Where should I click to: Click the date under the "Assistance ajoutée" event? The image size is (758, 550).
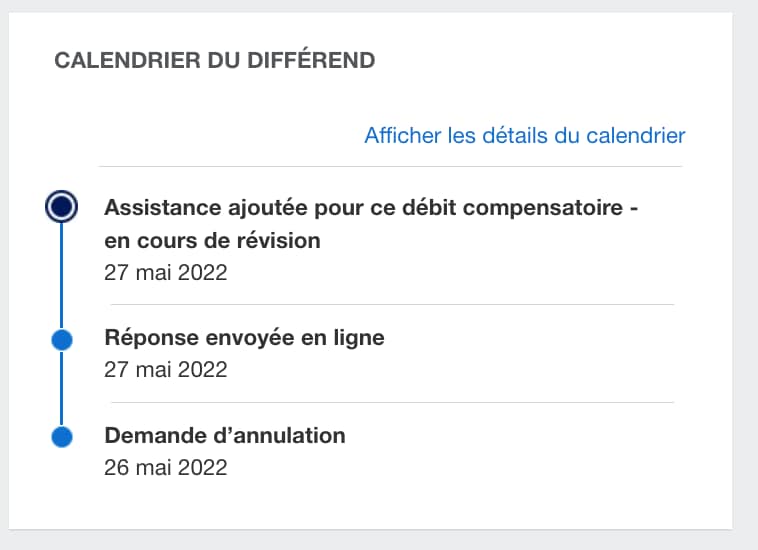166,272
